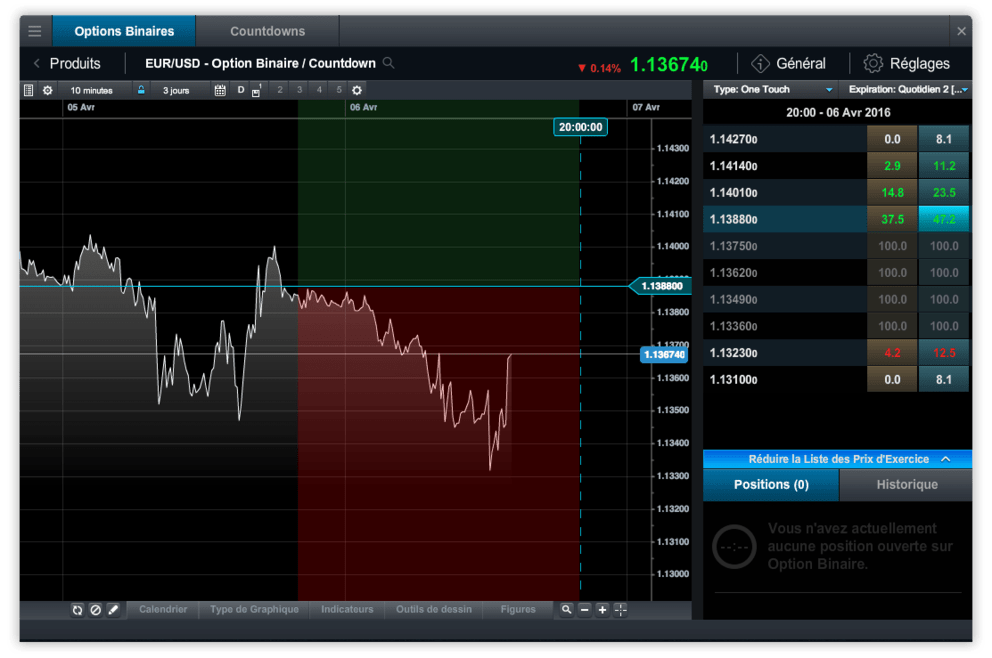Screen dimensions: 992x658
Task: Open the chart zoom magnifier
Action: [566, 609]
